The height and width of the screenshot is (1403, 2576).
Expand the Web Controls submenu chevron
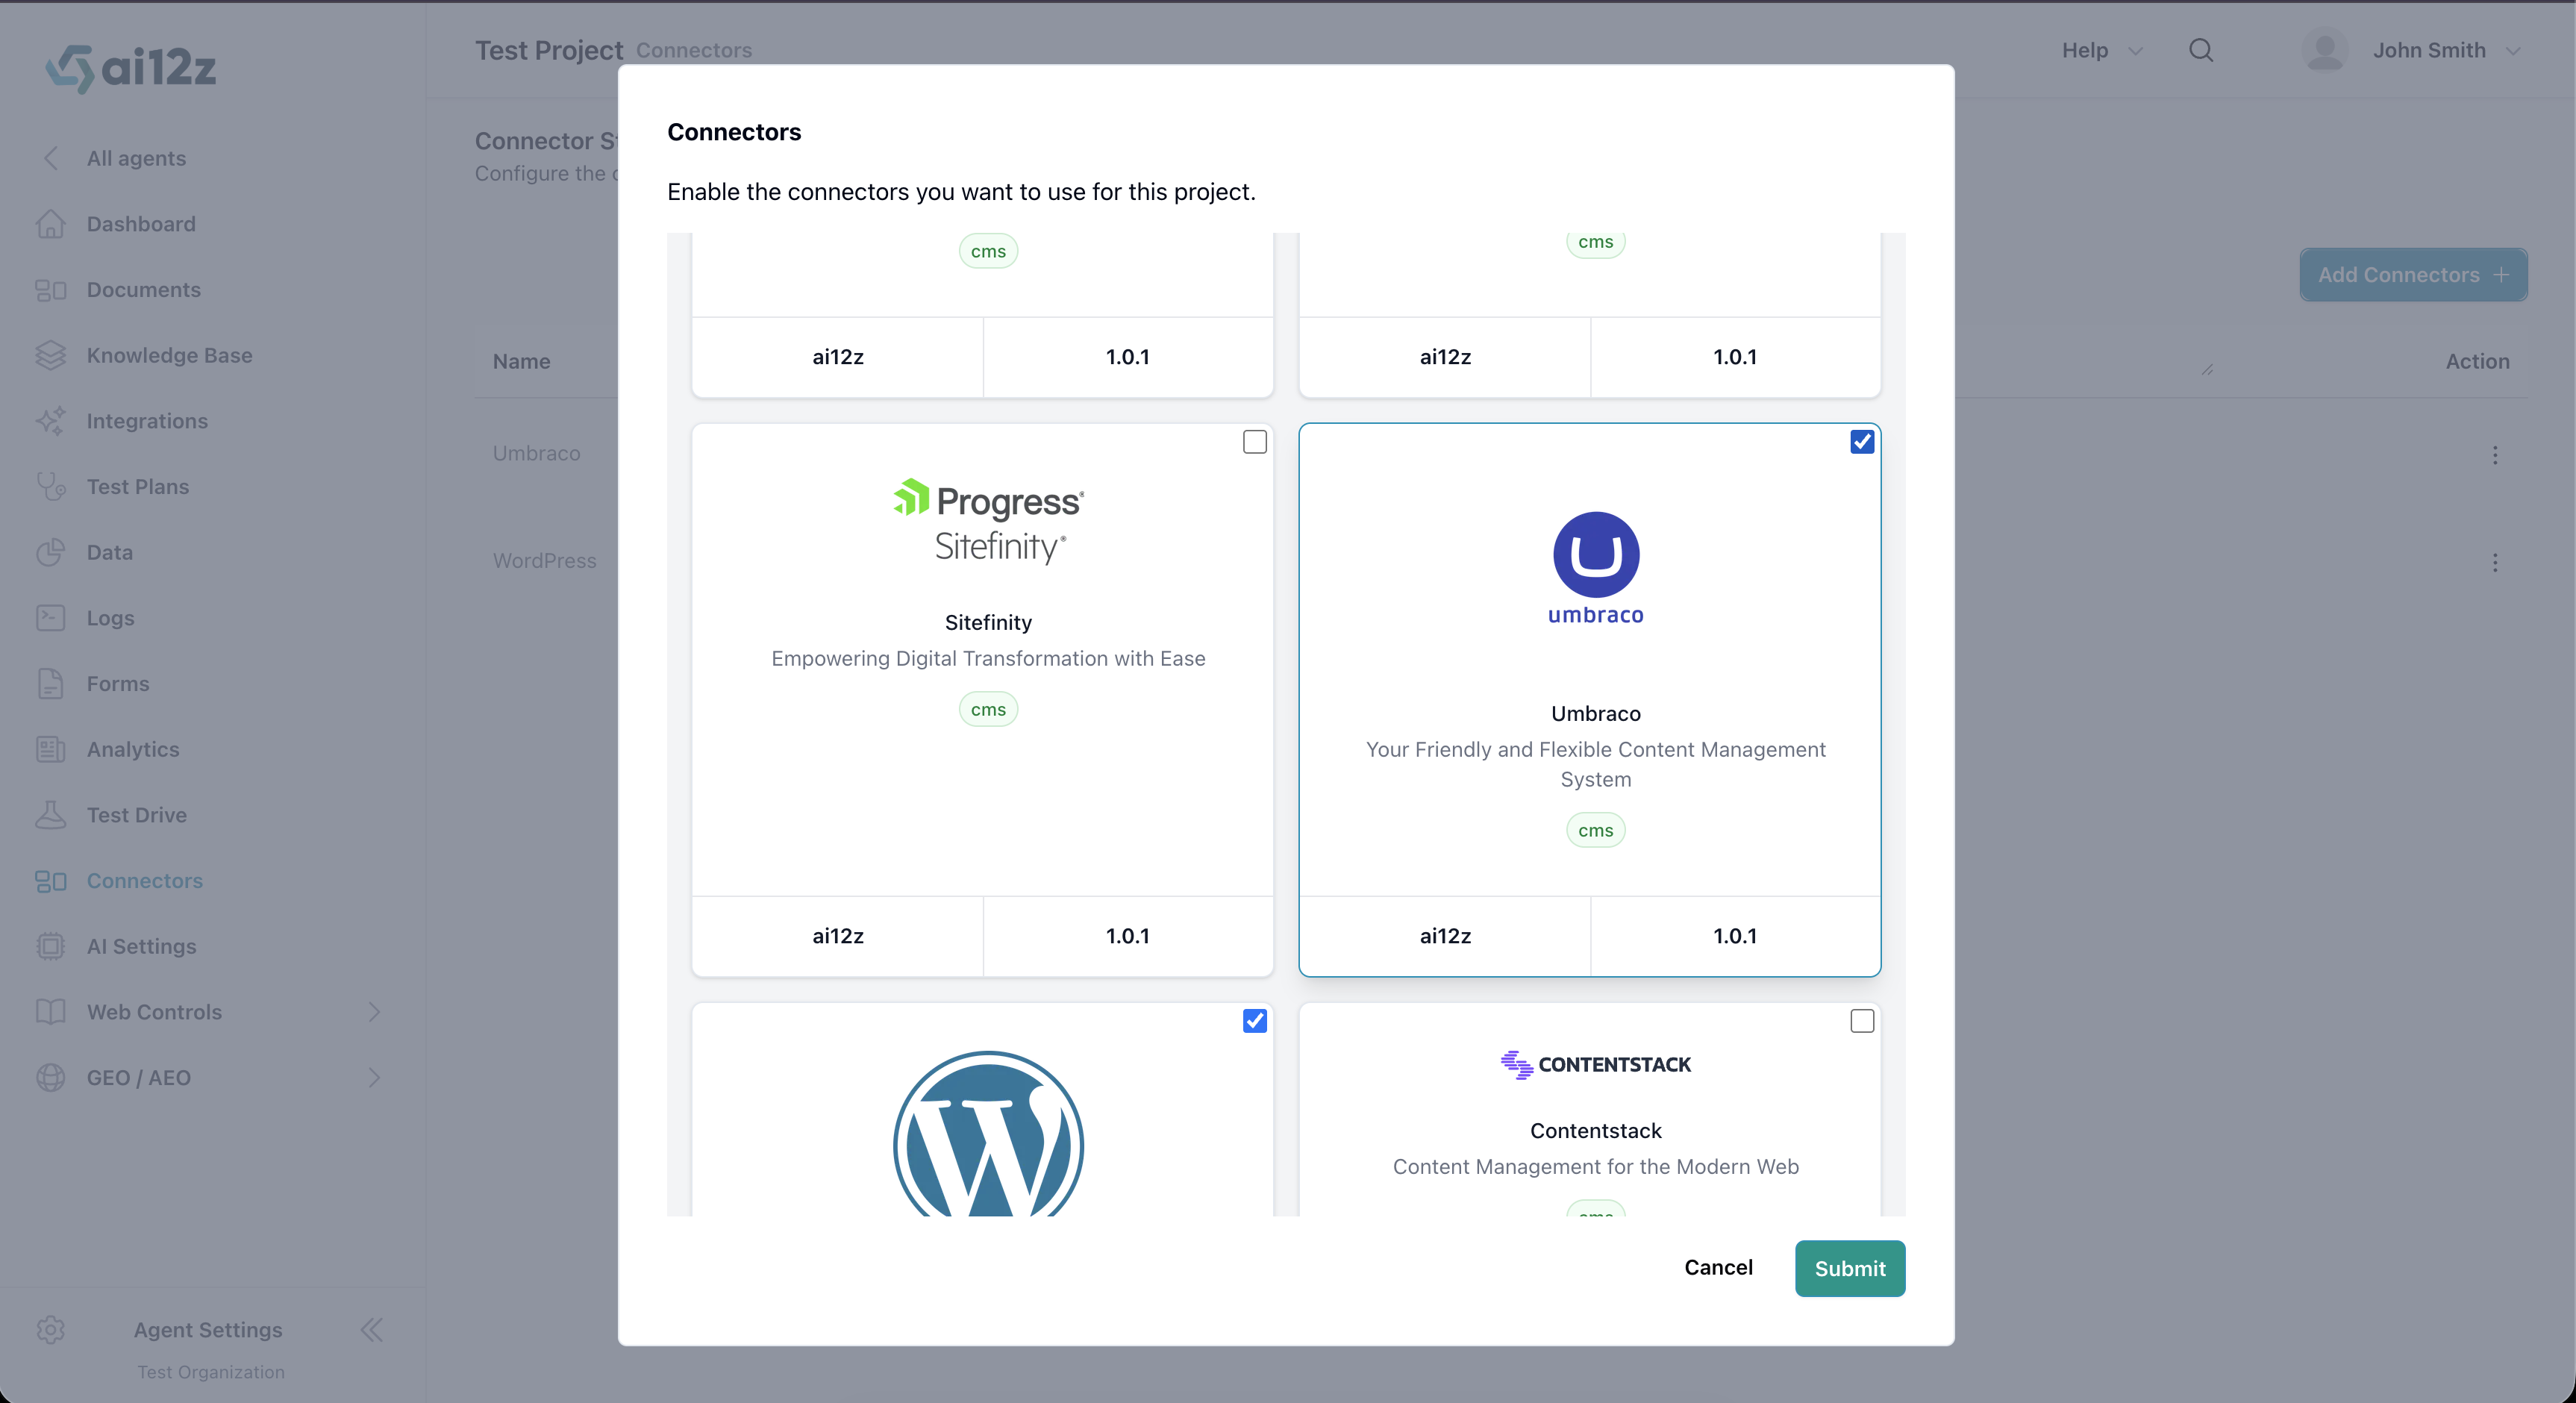click(374, 1012)
